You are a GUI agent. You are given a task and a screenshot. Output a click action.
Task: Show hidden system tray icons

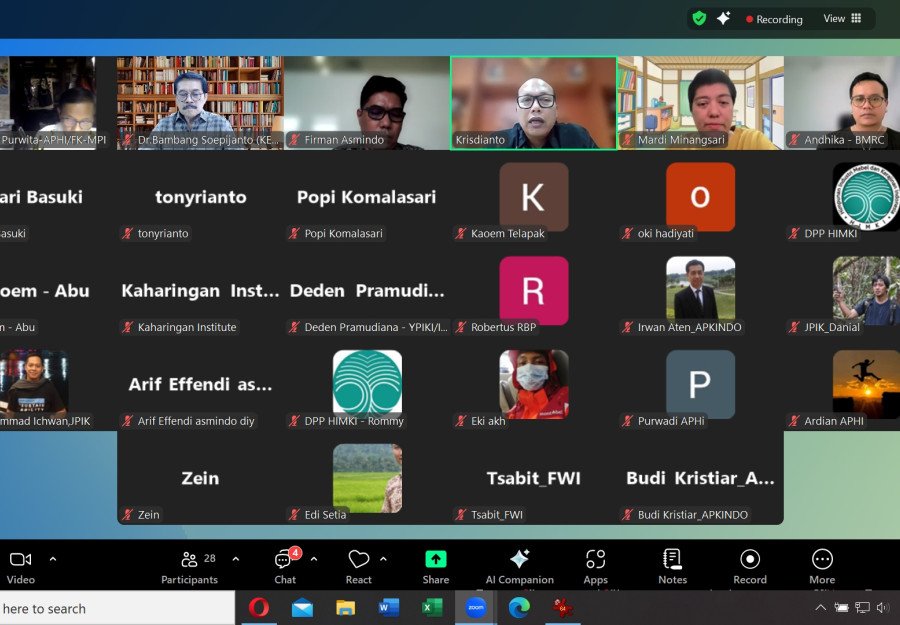point(821,607)
